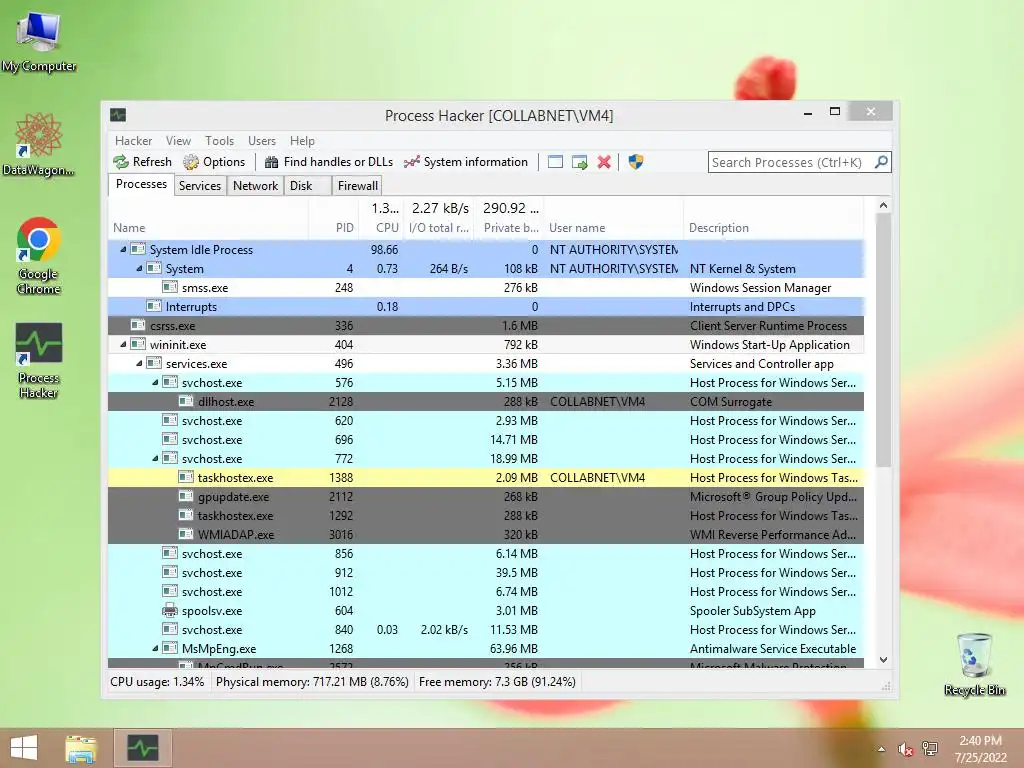The width and height of the screenshot is (1024, 768).
Task: Sort by the User name column
Action: [x=613, y=219]
